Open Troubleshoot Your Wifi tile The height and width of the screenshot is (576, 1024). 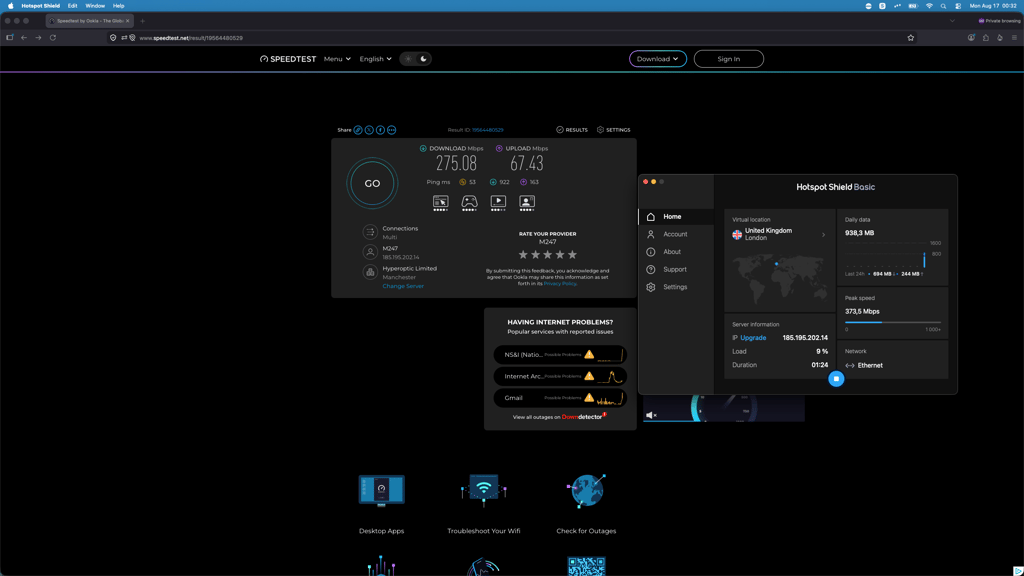click(x=483, y=504)
